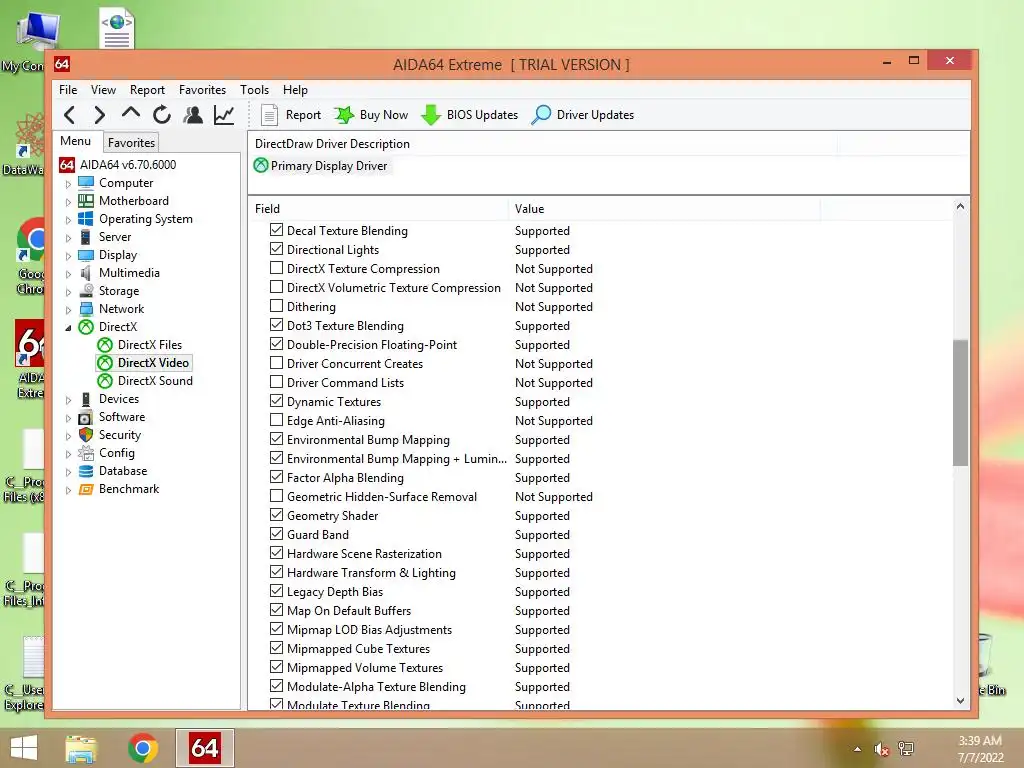Click the Field column header
The width and height of the screenshot is (1024, 768).
[379, 208]
